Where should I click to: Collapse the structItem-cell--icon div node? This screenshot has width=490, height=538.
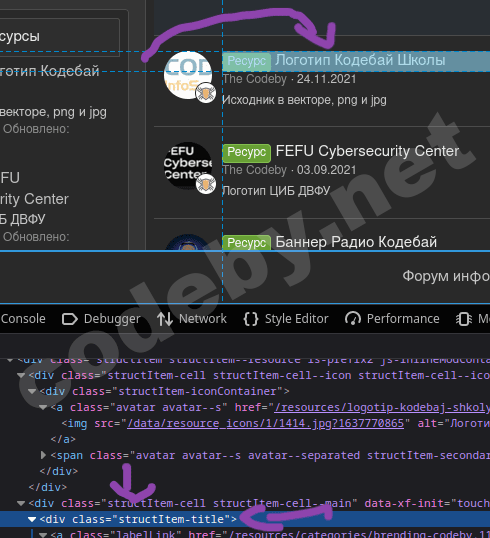[x=21, y=375]
